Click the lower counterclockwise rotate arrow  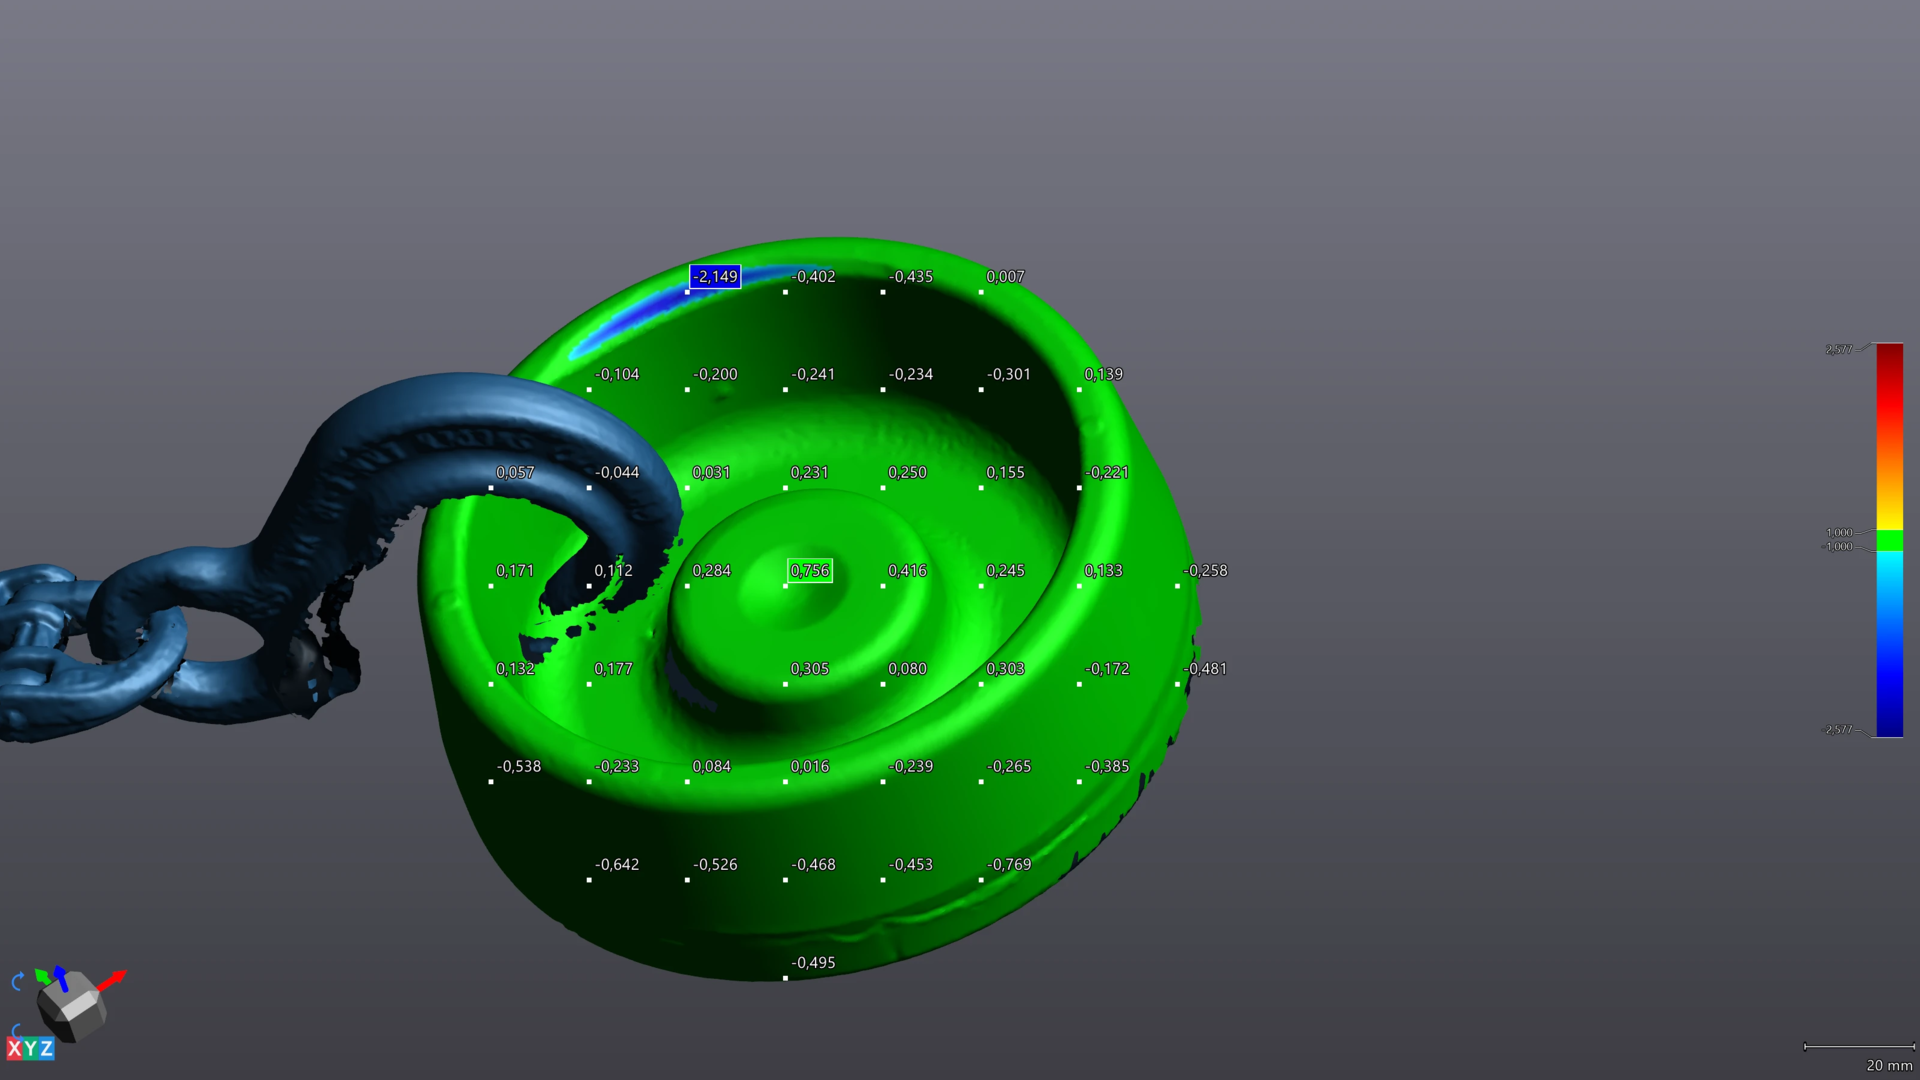coord(17,1030)
